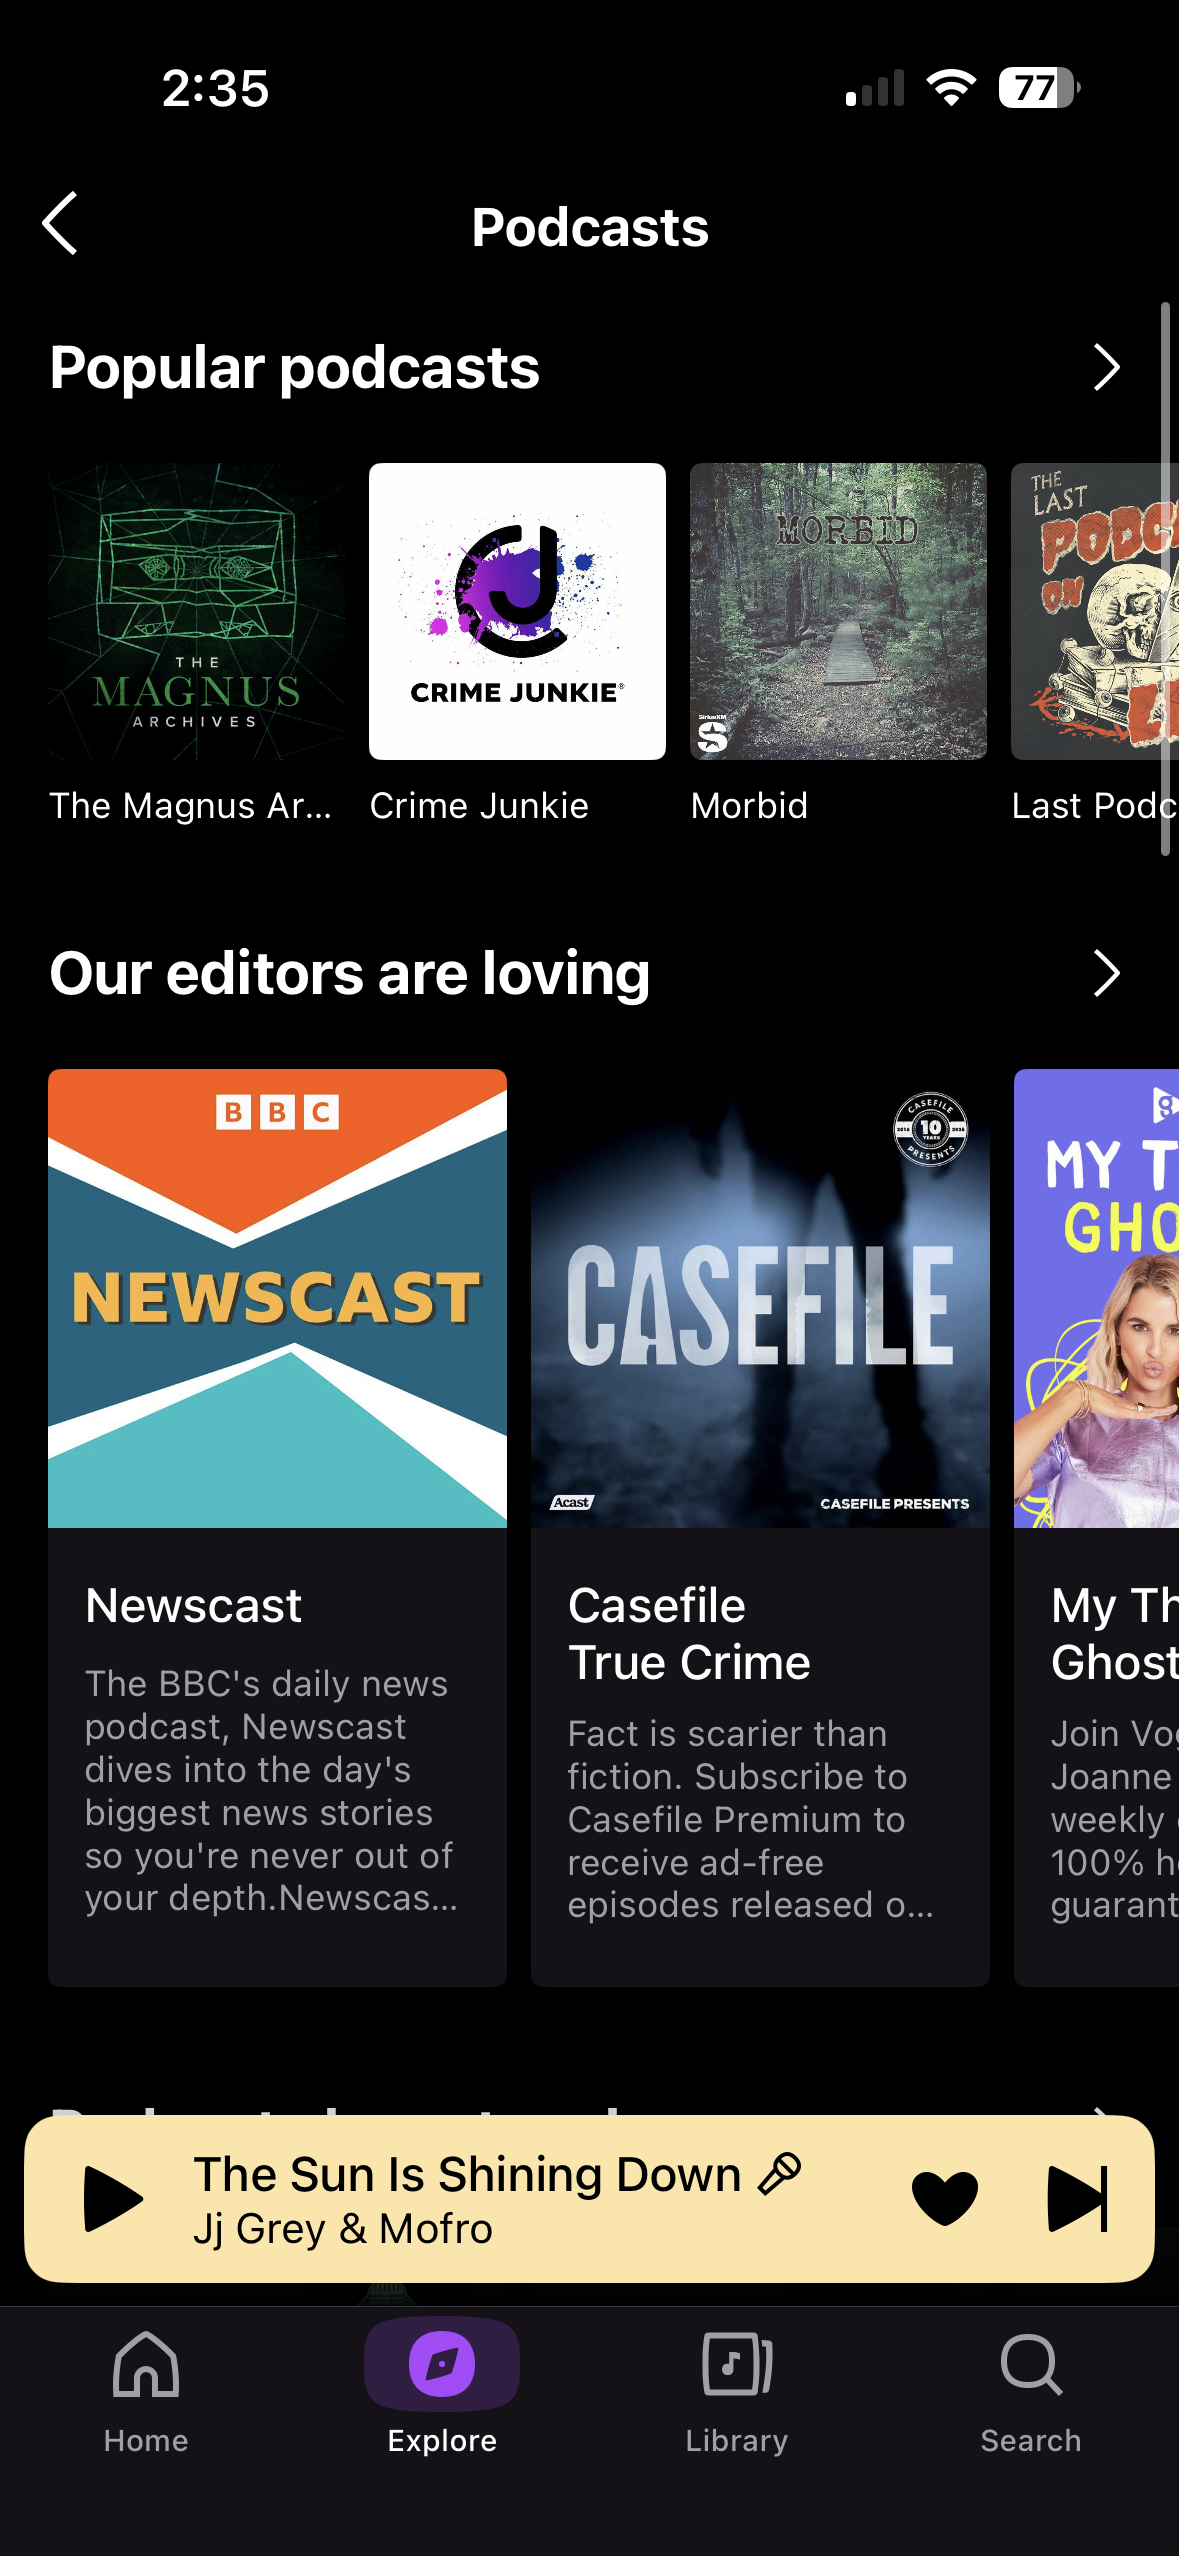Skip to next track
The height and width of the screenshot is (2556, 1179).
(1078, 2198)
